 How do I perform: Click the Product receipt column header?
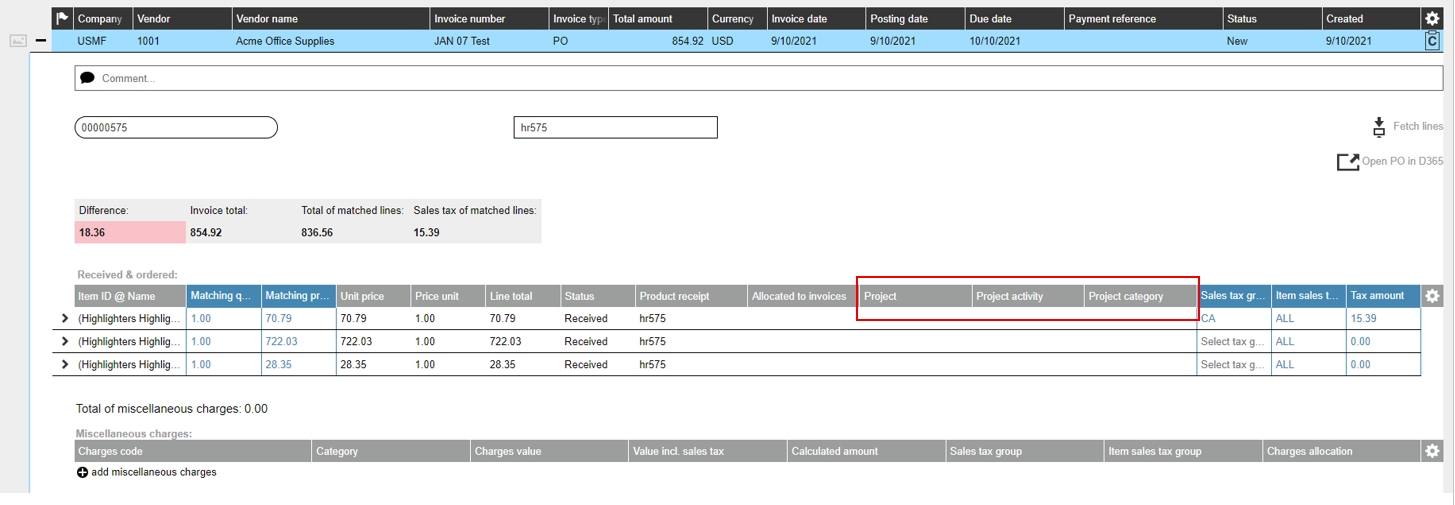click(691, 296)
